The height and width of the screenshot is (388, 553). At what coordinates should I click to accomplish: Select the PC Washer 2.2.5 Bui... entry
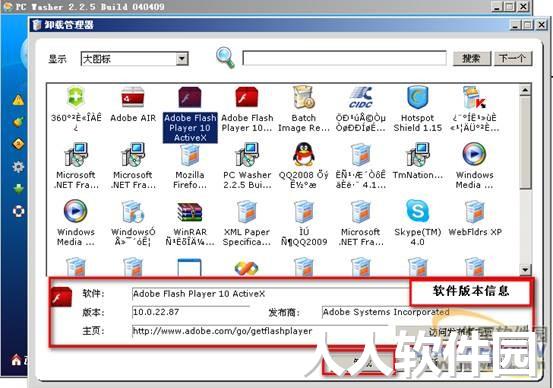(247, 166)
